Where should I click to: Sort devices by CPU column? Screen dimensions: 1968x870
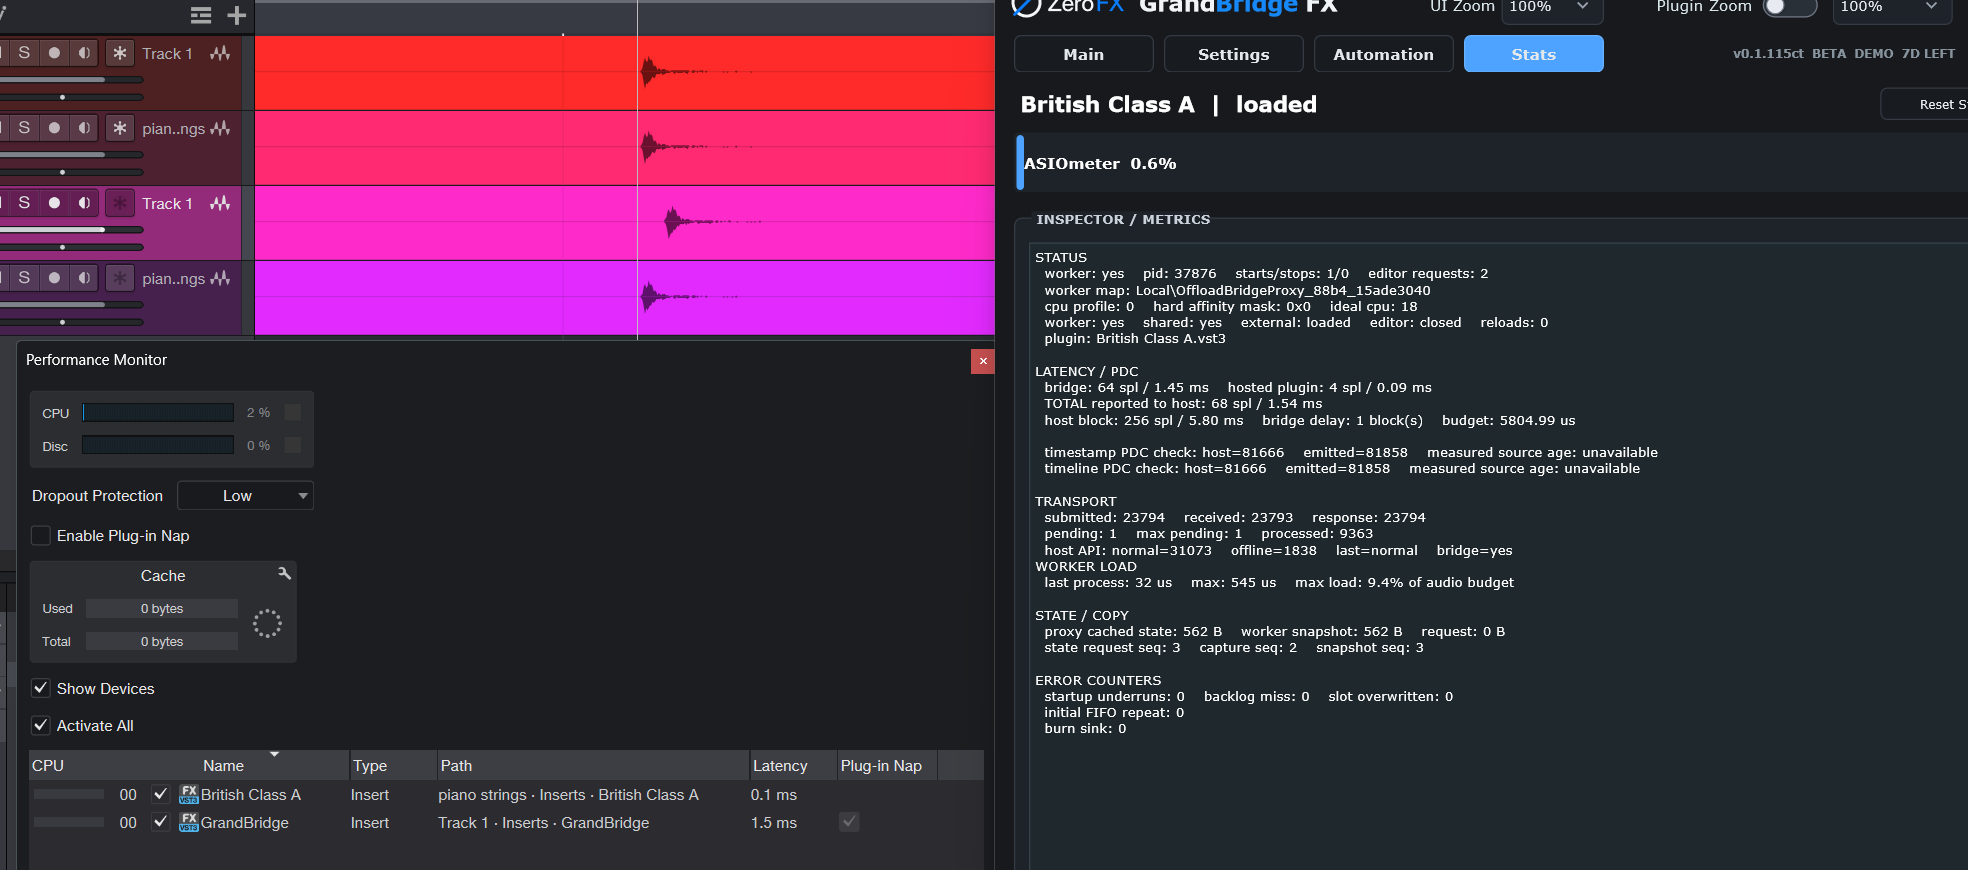[48, 766]
